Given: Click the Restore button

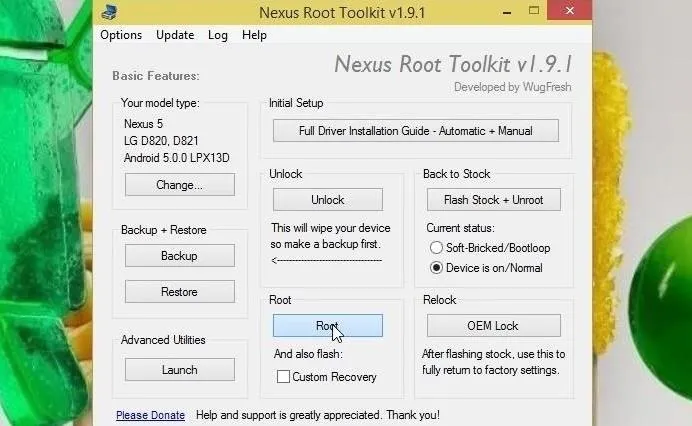Looking at the screenshot, I should (x=180, y=291).
